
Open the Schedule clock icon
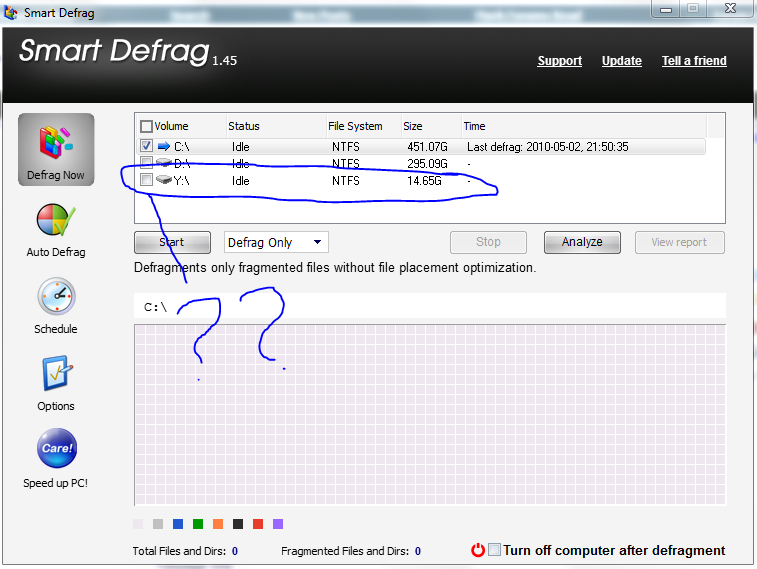click(56, 296)
